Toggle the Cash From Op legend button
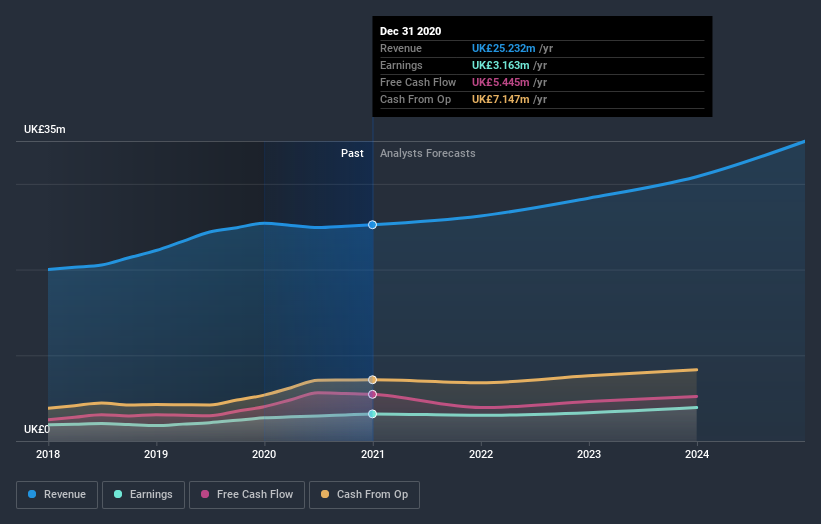The image size is (821, 524). tap(364, 495)
